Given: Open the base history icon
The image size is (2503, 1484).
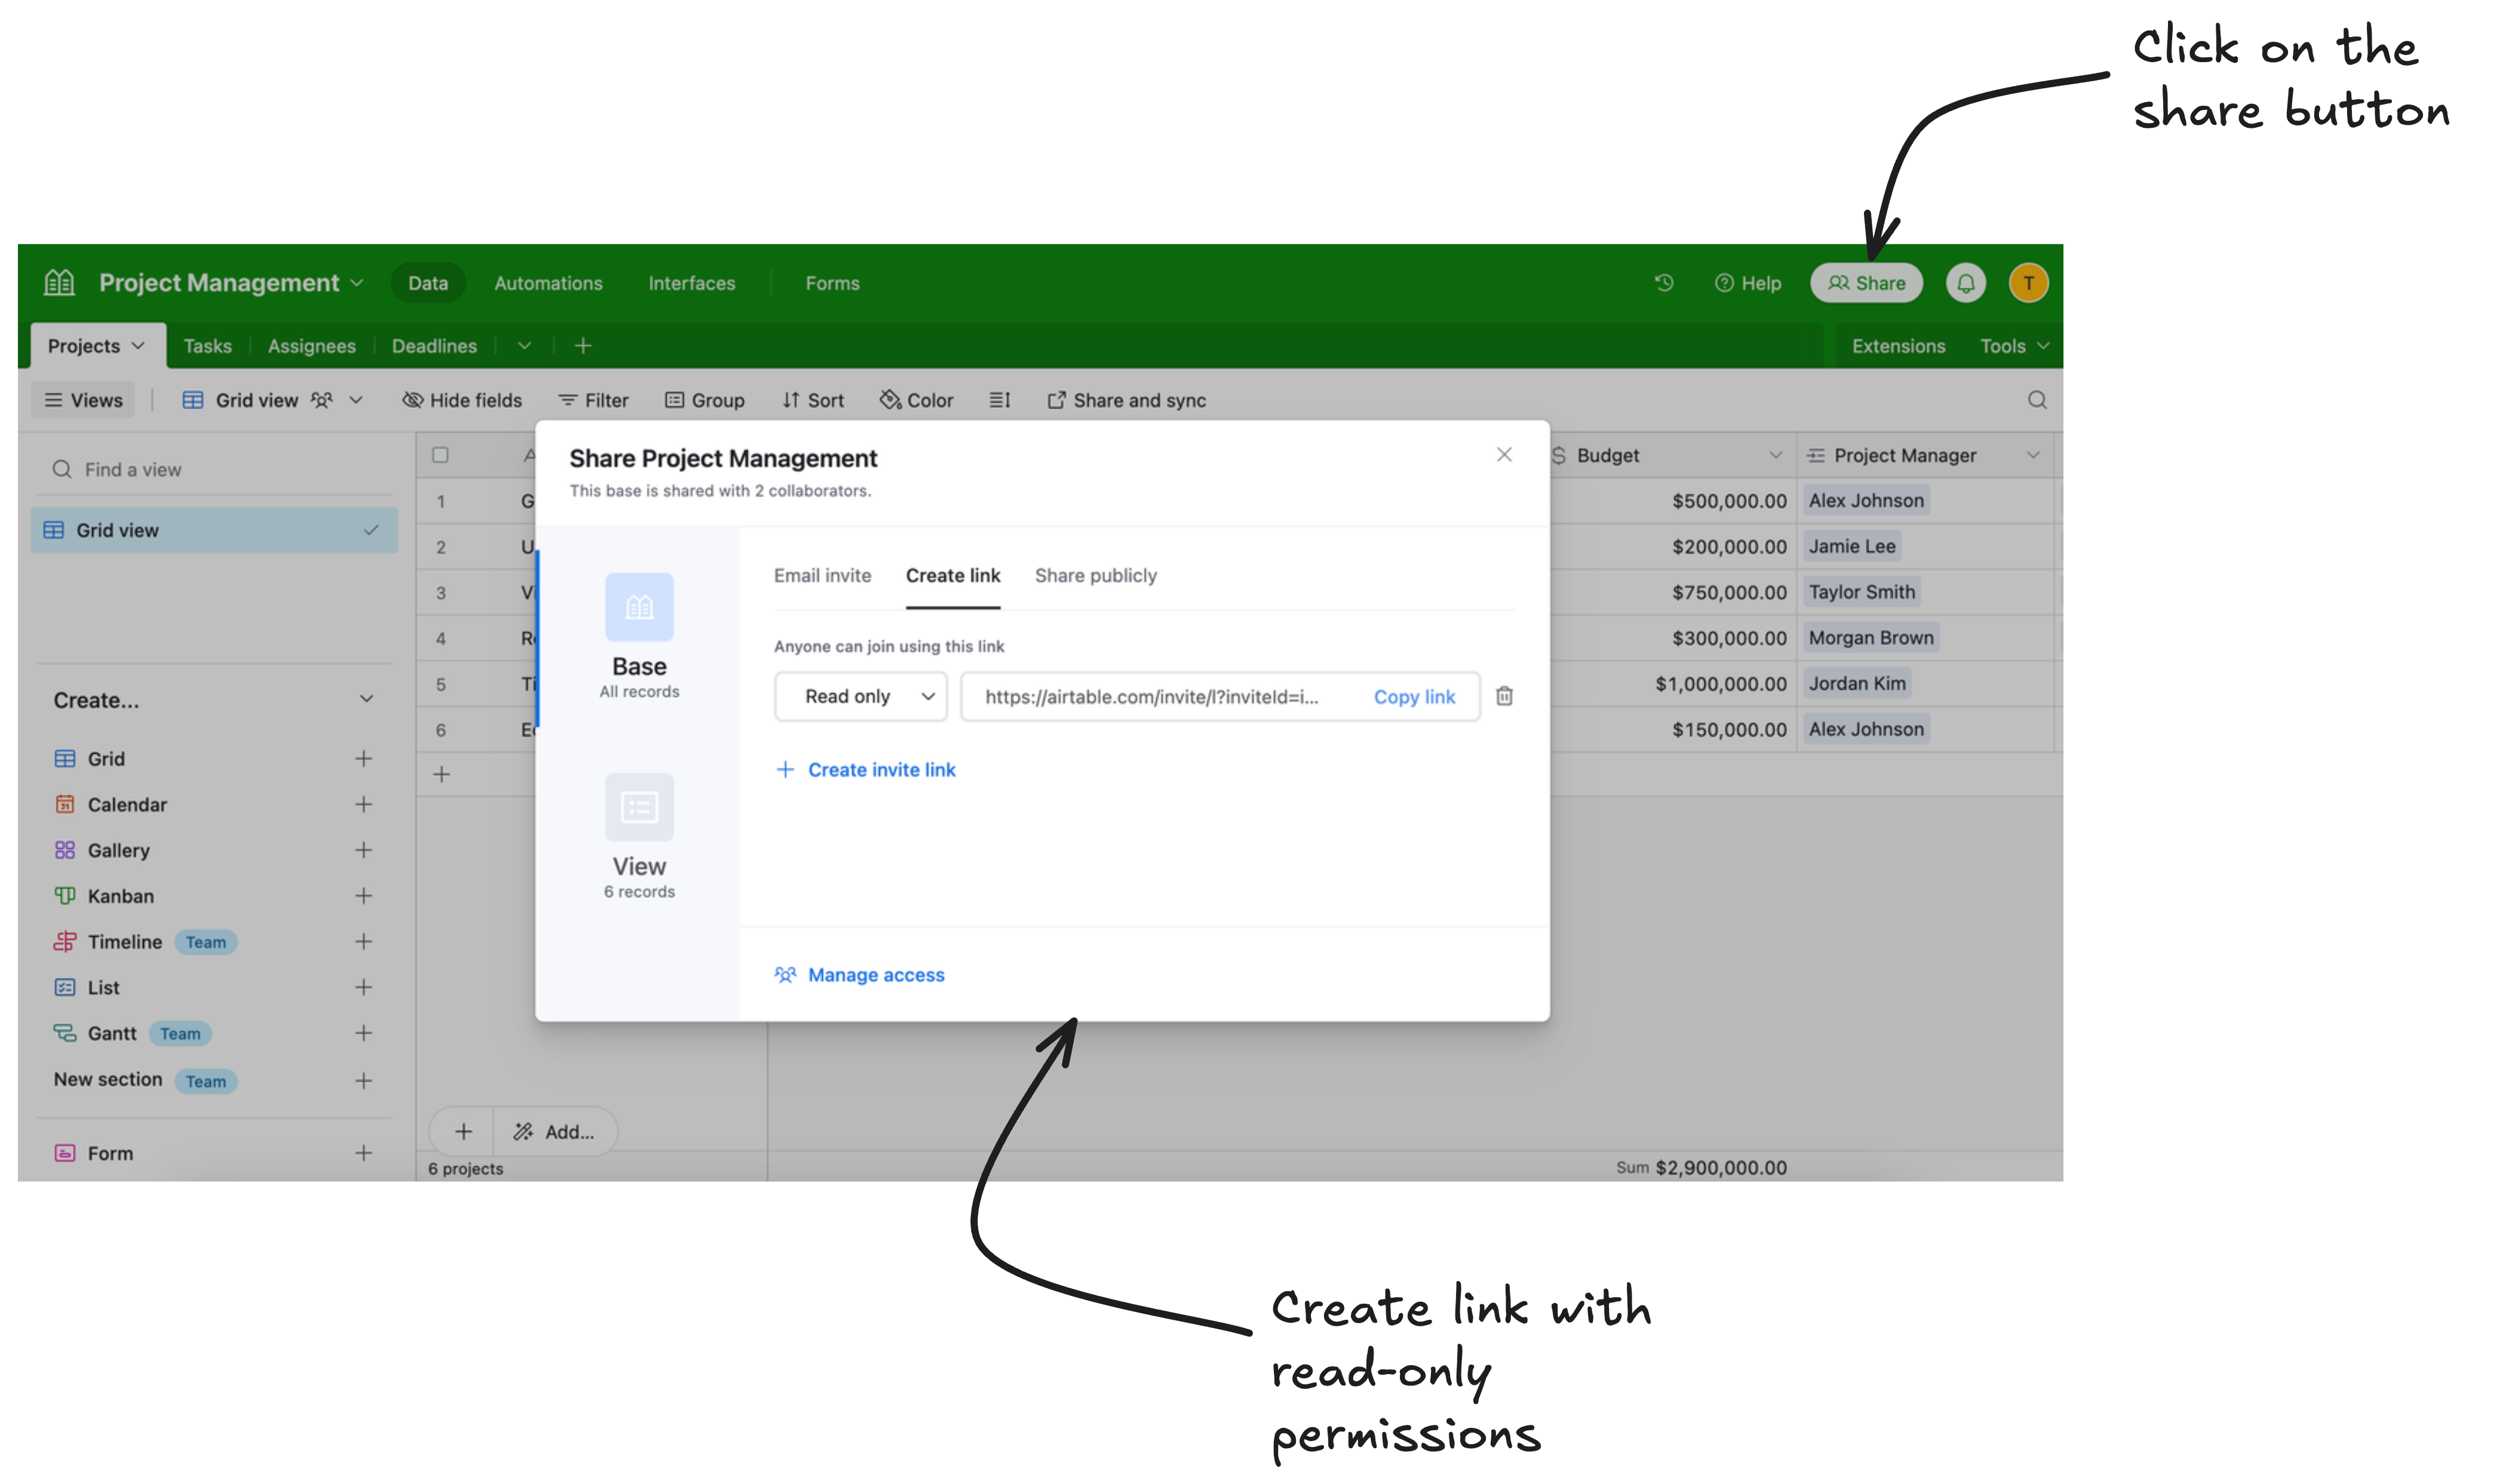Looking at the screenshot, I should (1663, 283).
